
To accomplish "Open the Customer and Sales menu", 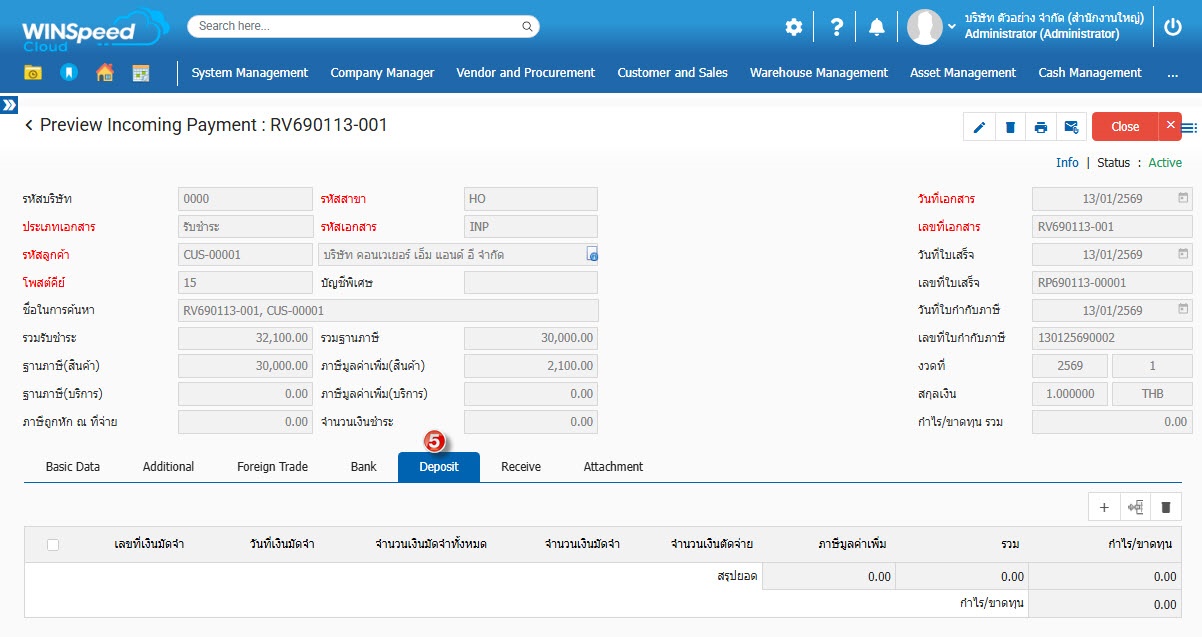I will pyautogui.click(x=672, y=73).
